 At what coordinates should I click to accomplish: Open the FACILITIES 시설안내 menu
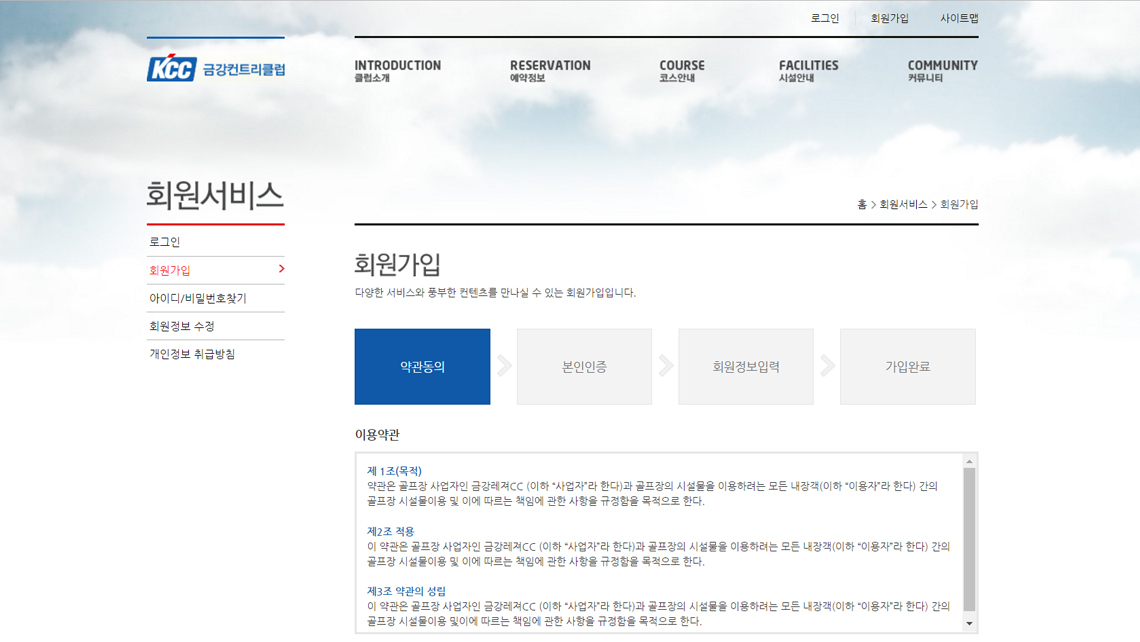pyautogui.click(x=808, y=70)
